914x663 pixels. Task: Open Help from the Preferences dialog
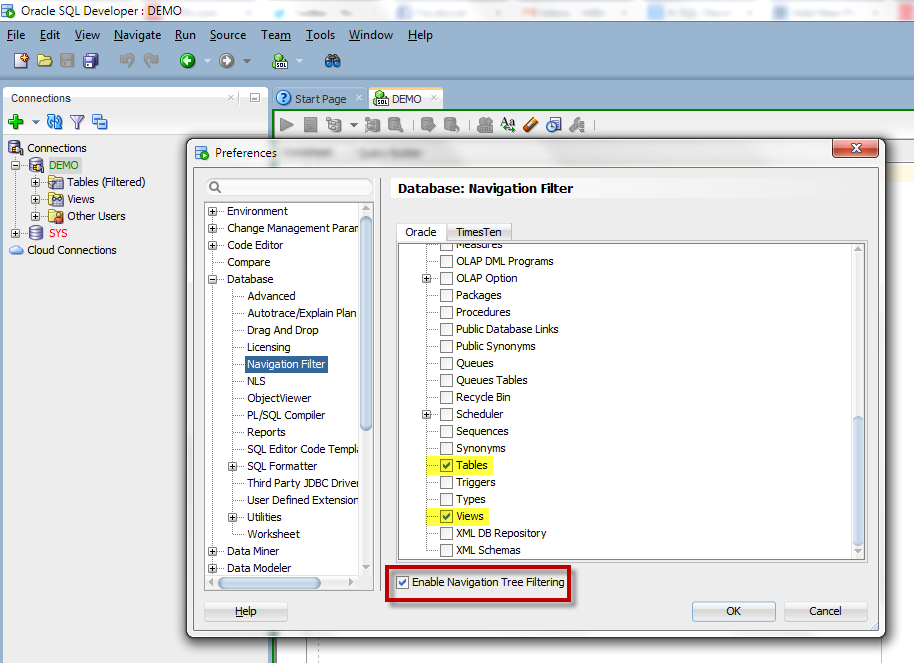coord(245,611)
